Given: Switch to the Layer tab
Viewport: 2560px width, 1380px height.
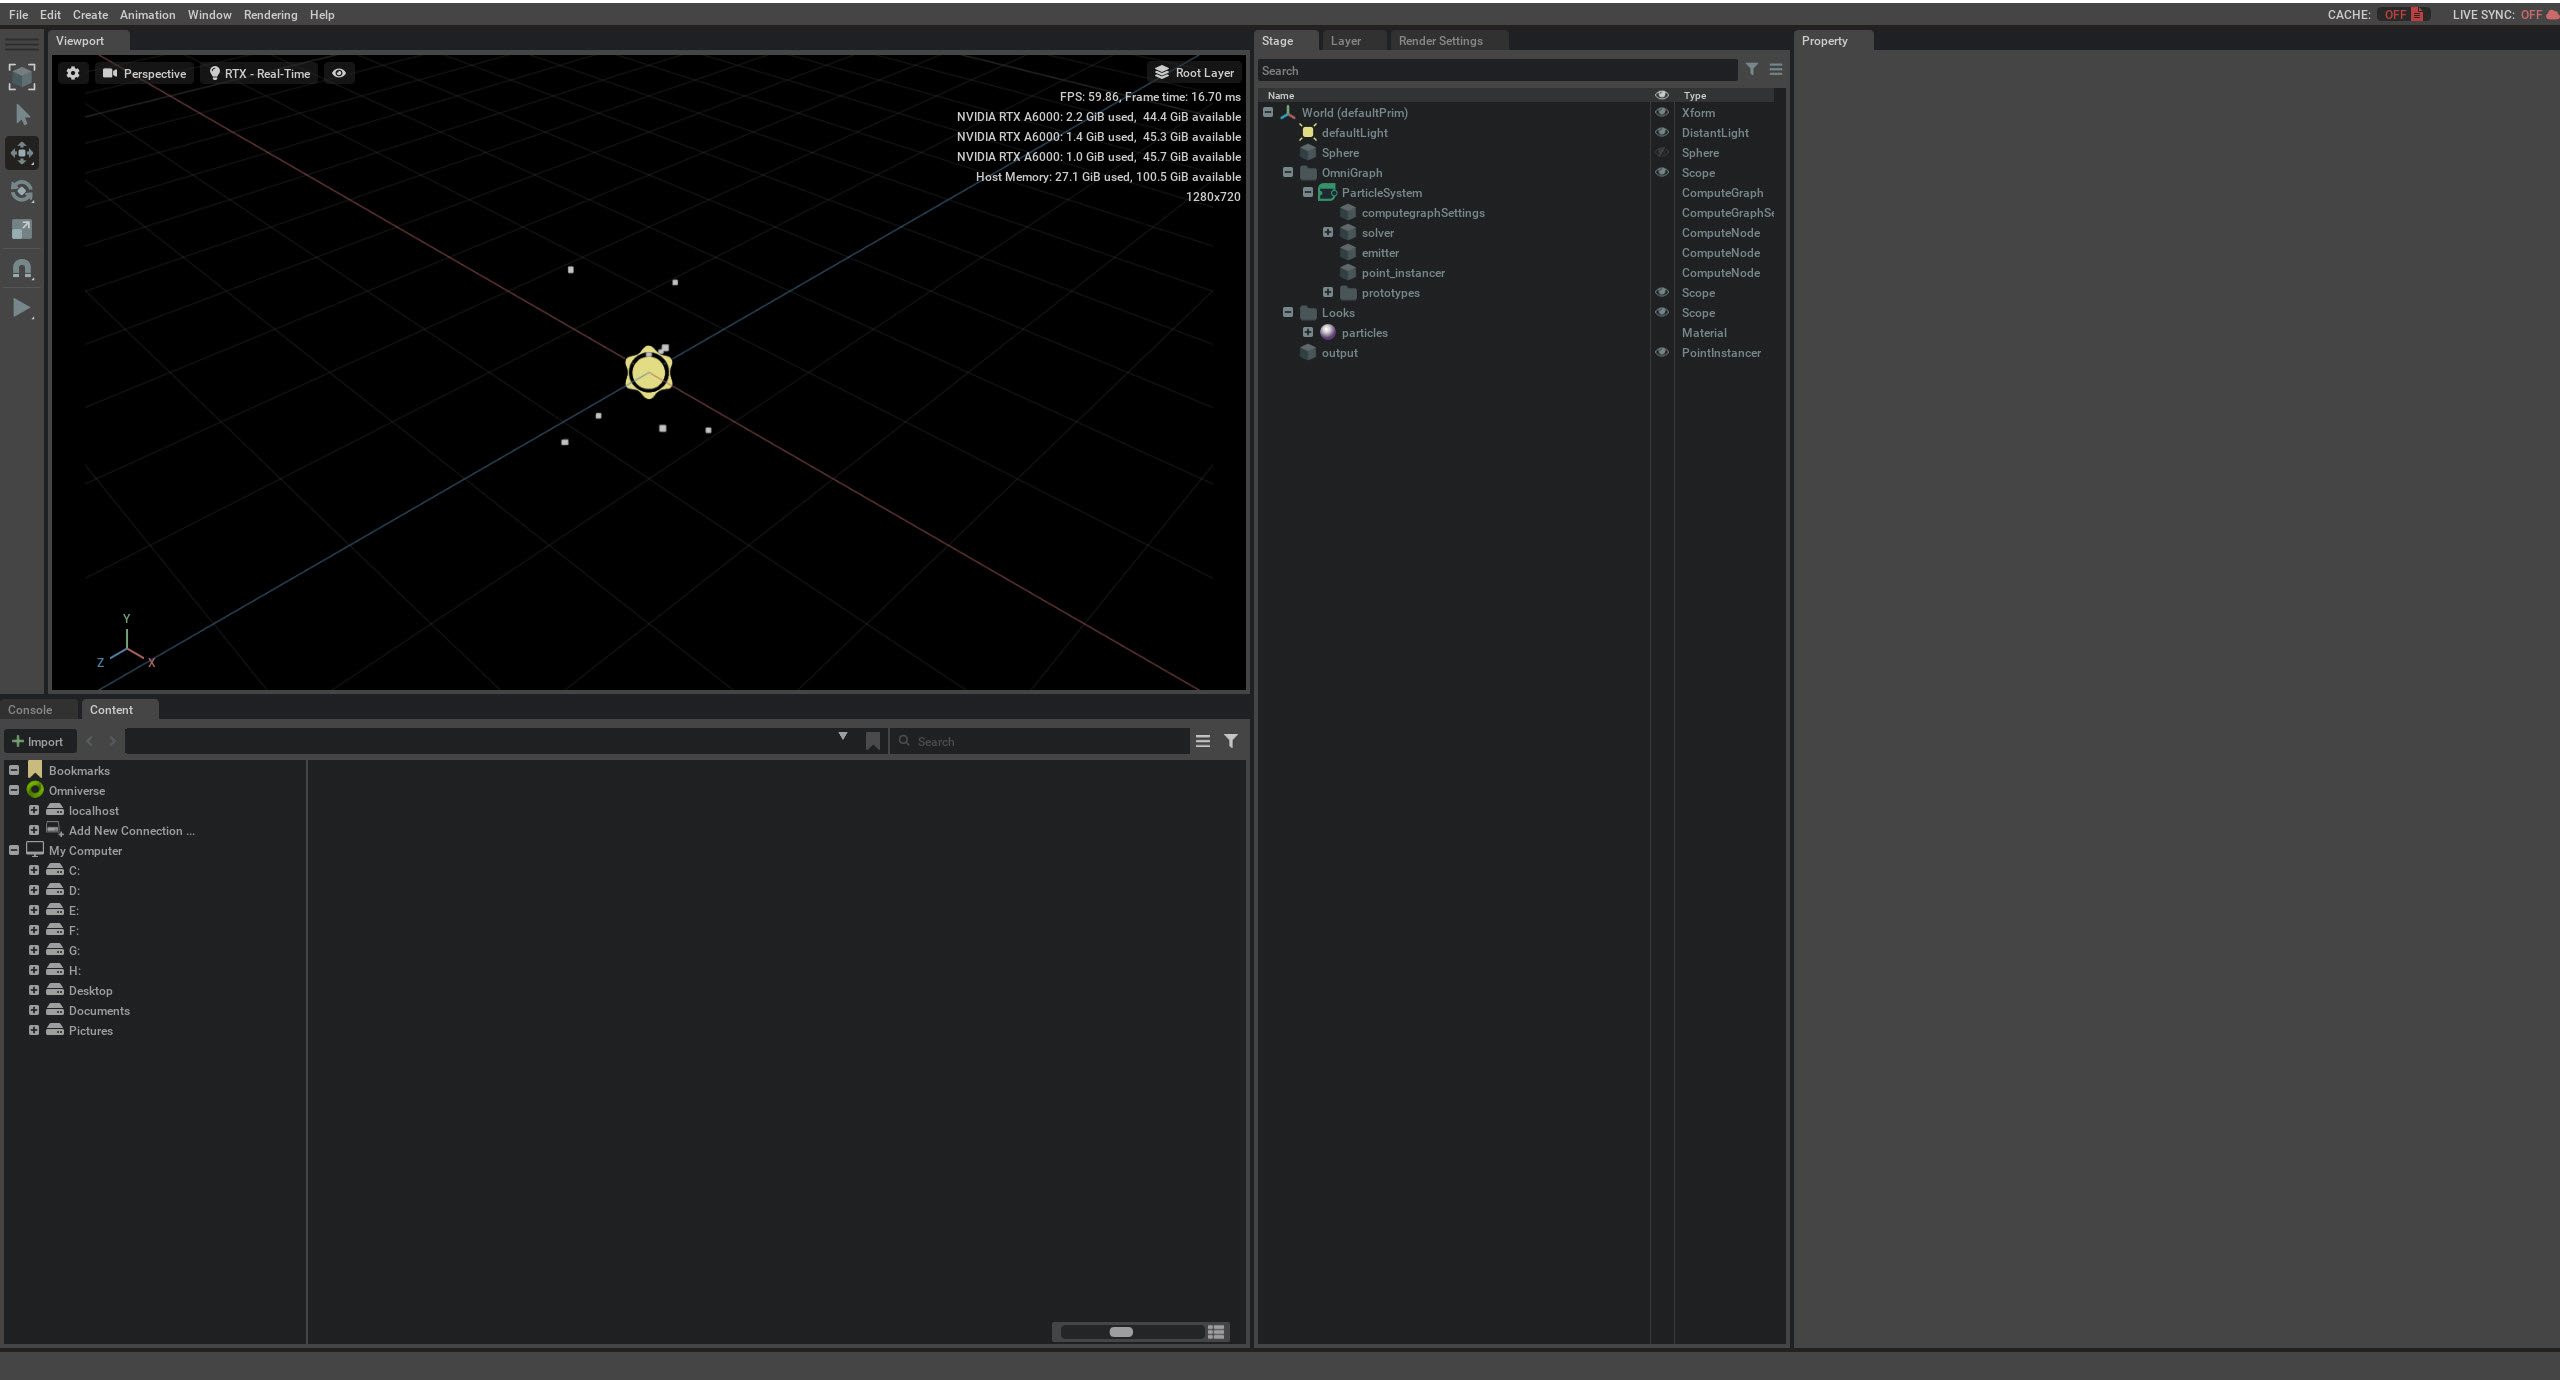Looking at the screenshot, I should coord(1345,41).
